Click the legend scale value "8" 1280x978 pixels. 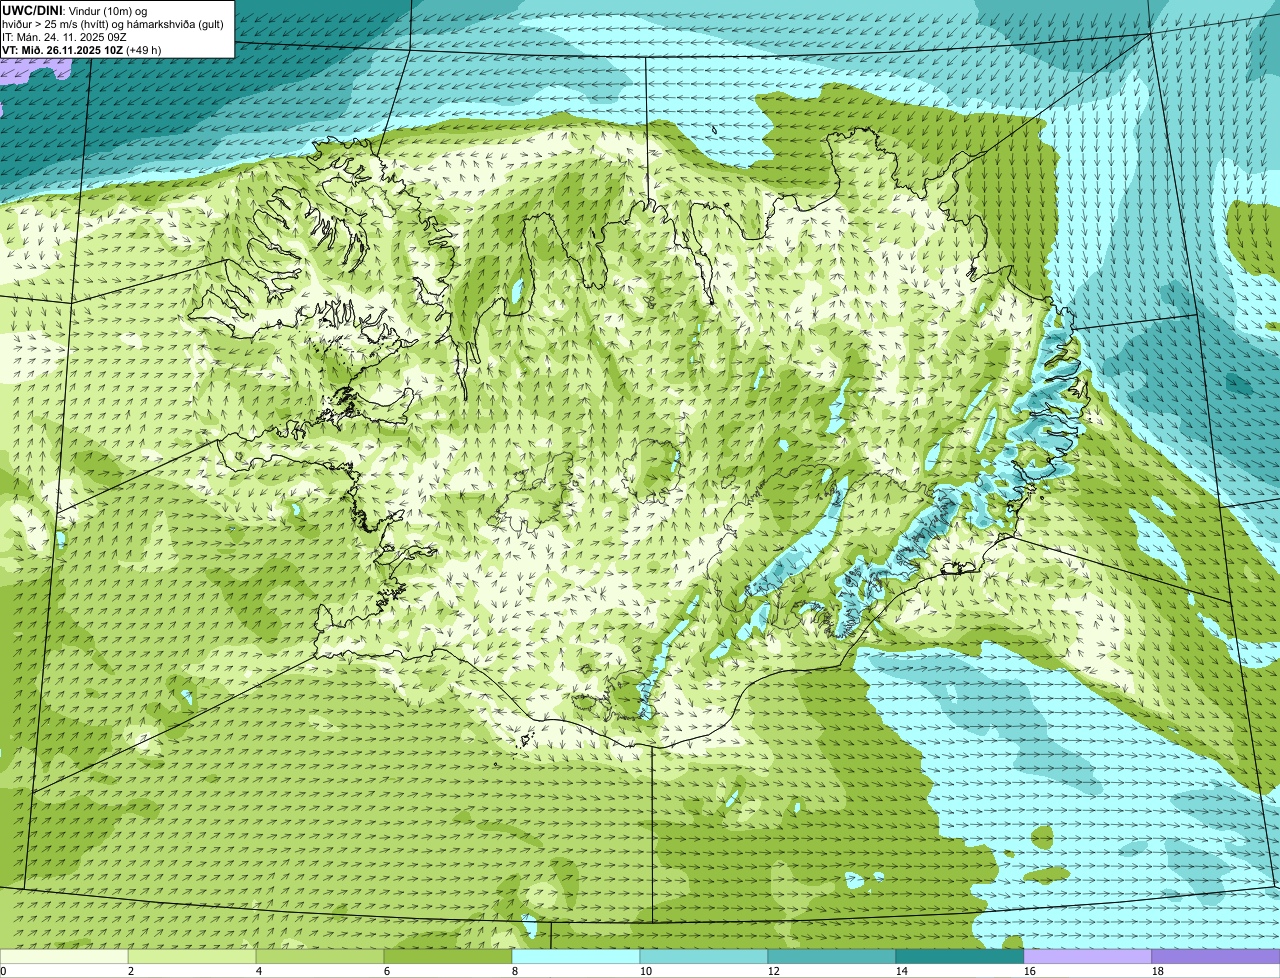tap(515, 971)
